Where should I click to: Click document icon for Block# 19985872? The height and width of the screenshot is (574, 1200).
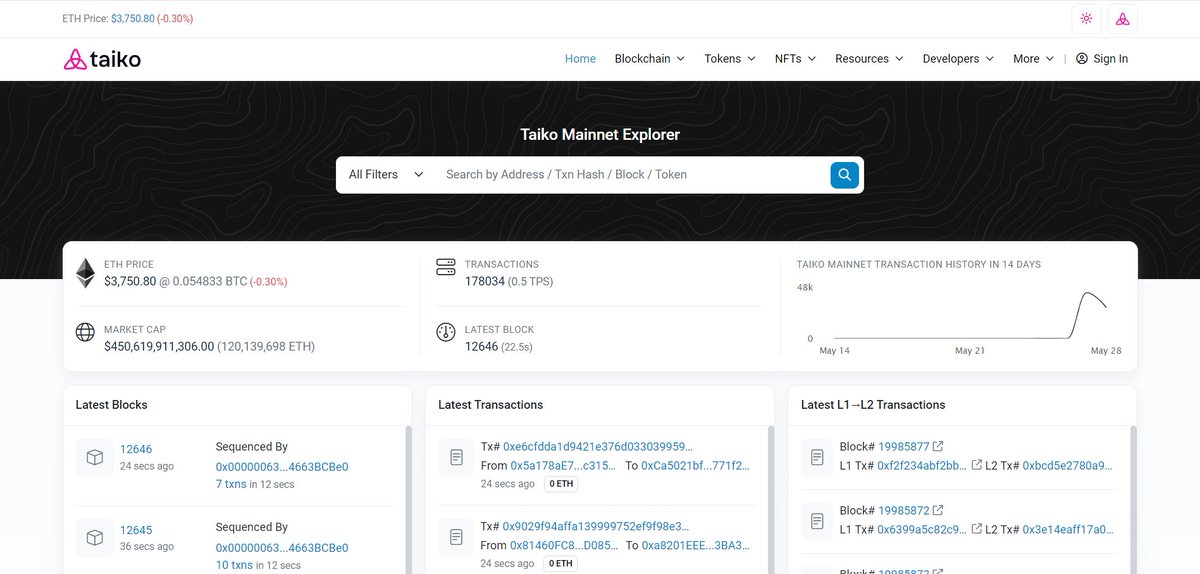(x=817, y=522)
